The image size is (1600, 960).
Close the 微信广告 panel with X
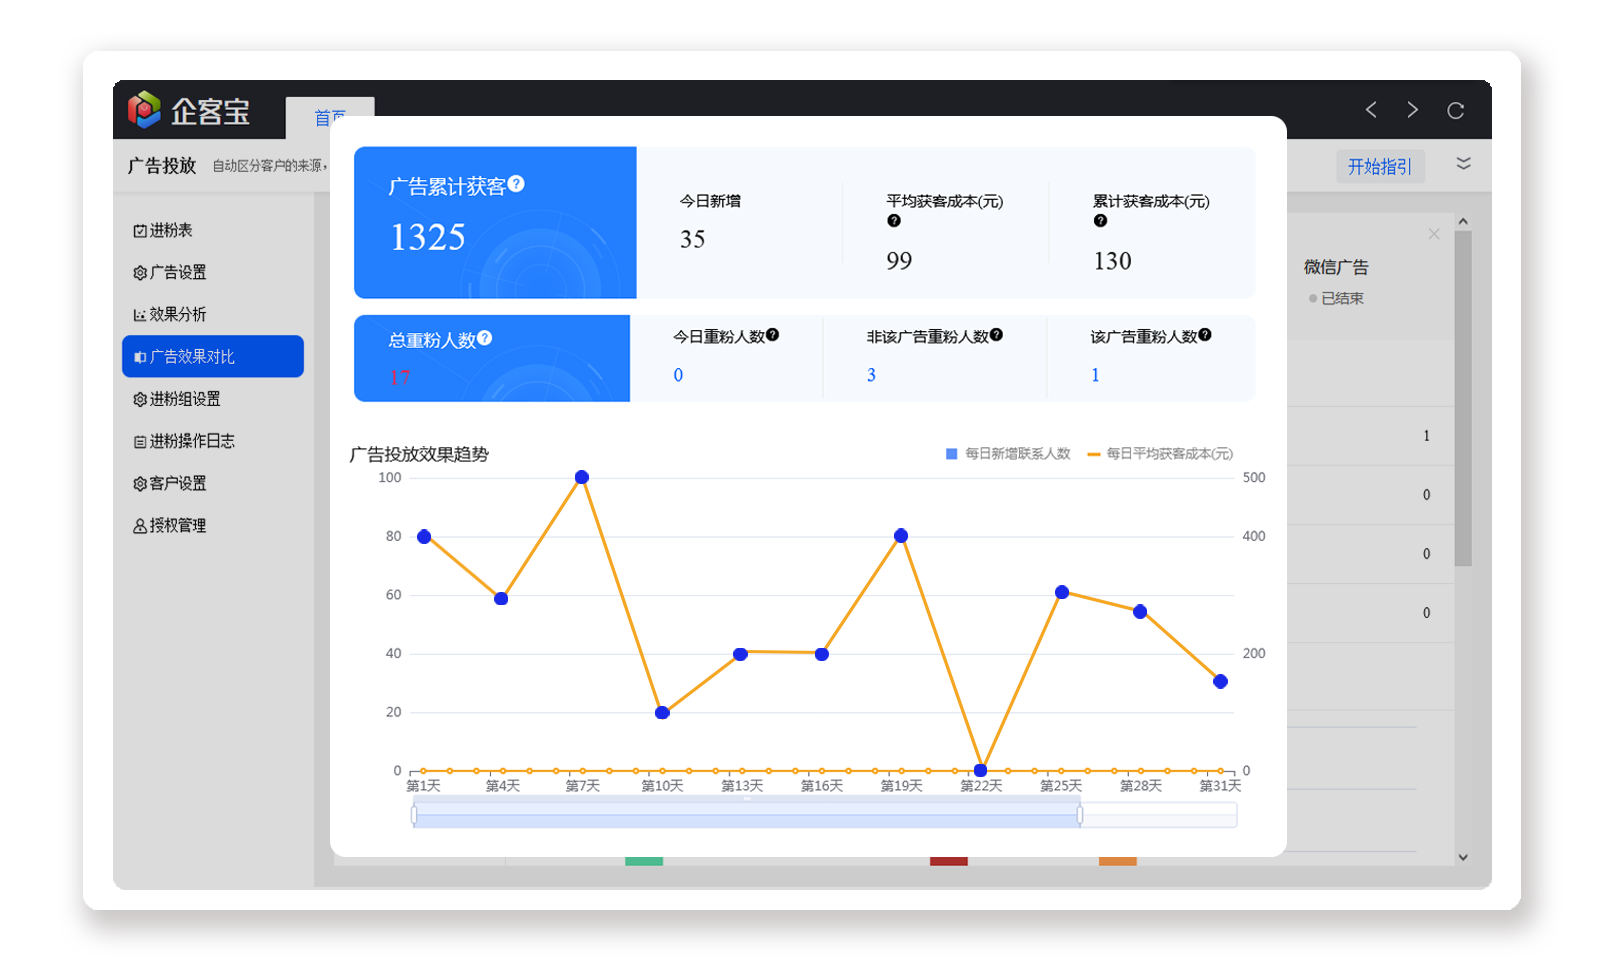(1434, 234)
